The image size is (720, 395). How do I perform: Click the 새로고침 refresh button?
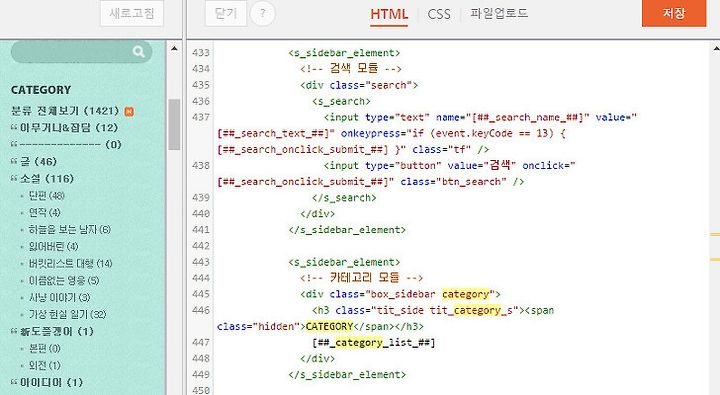[132, 13]
